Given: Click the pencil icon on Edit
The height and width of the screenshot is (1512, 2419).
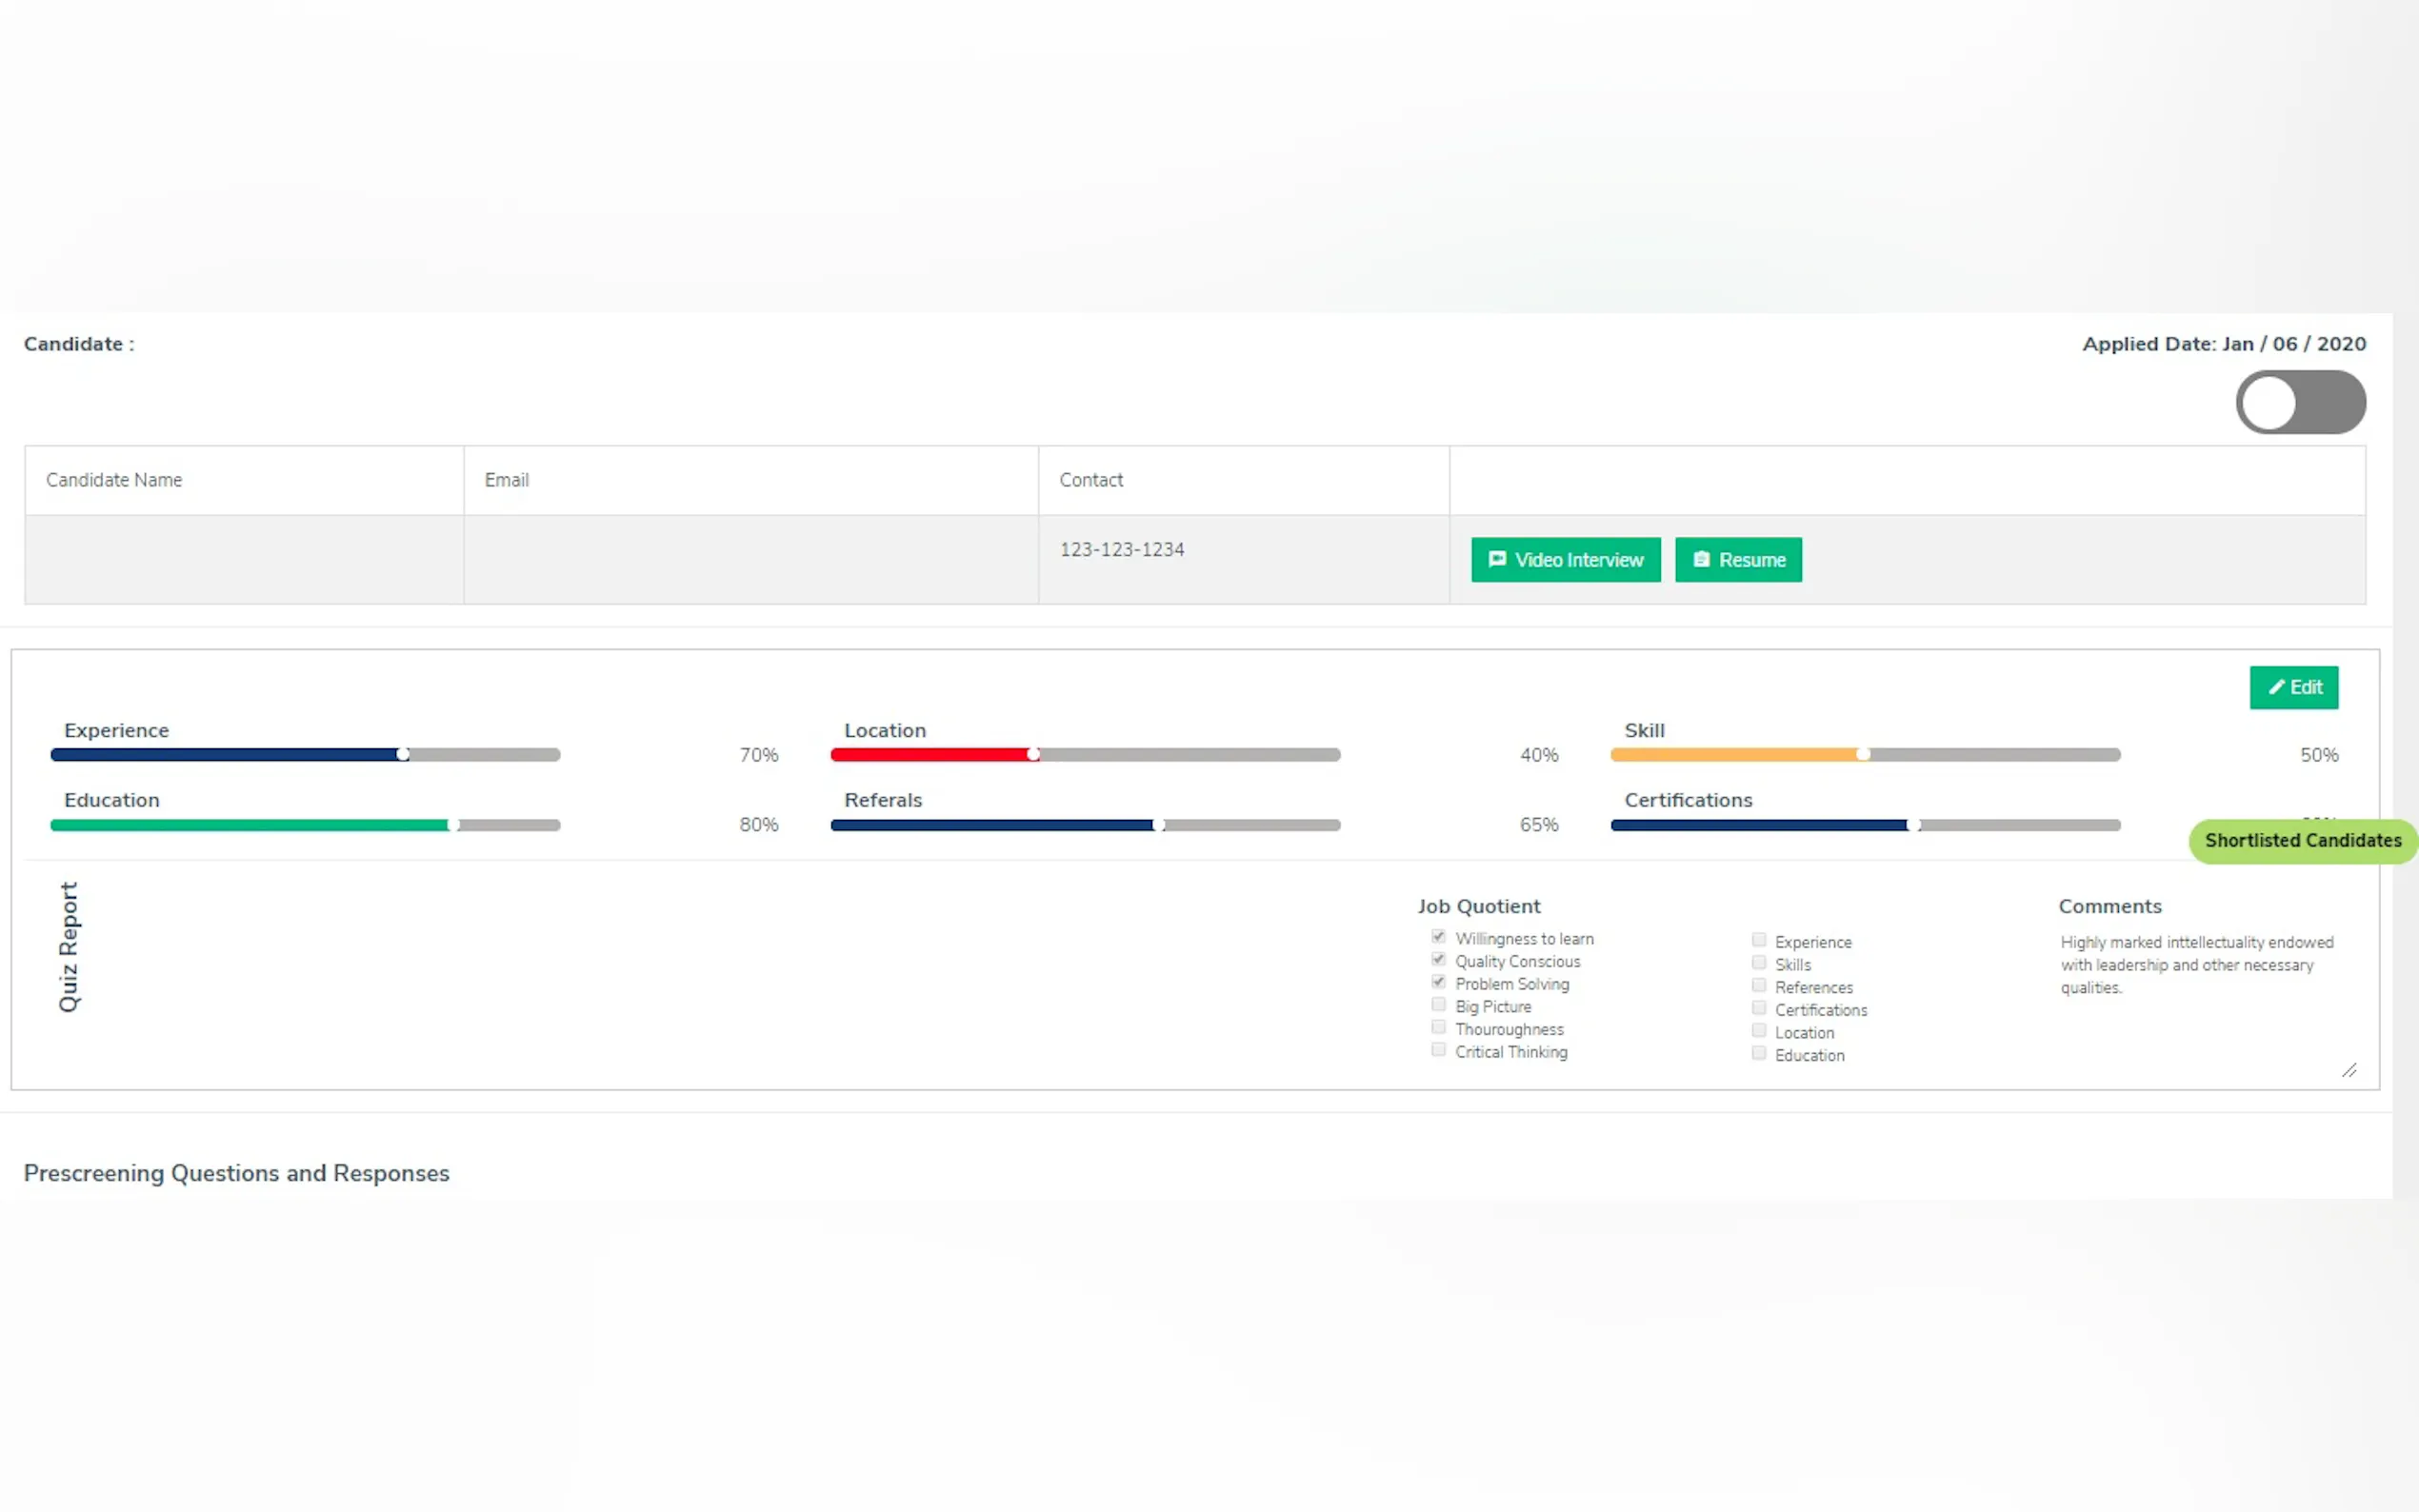Looking at the screenshot, I should coord(2276,687).
